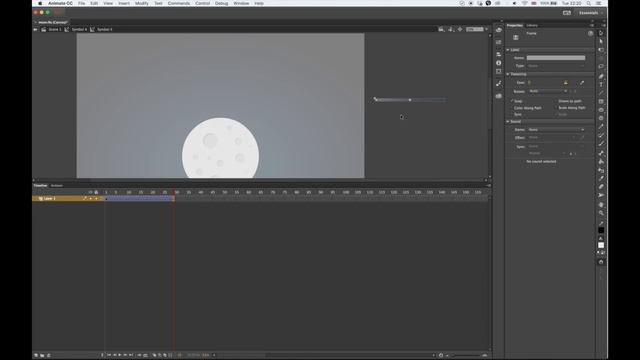Select frame 1 keyframe on Layer 1
The width and height of the screenshot is (640, 360).
(x=106, y=198)
